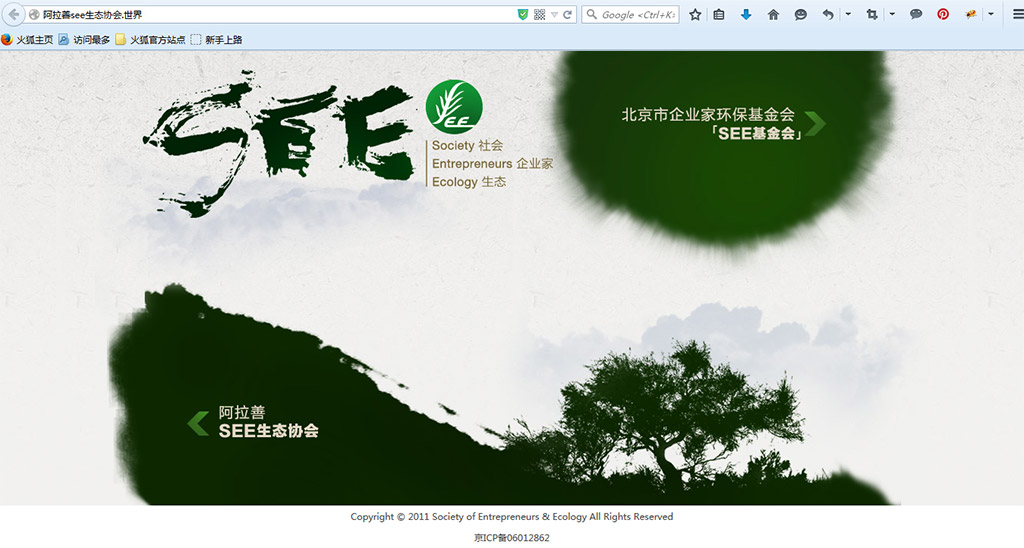Image resolution: width=1024 pixels, height=548 pixels.
Task: Click Entrepreneurs 企业家 text
Action: (492, 164)
